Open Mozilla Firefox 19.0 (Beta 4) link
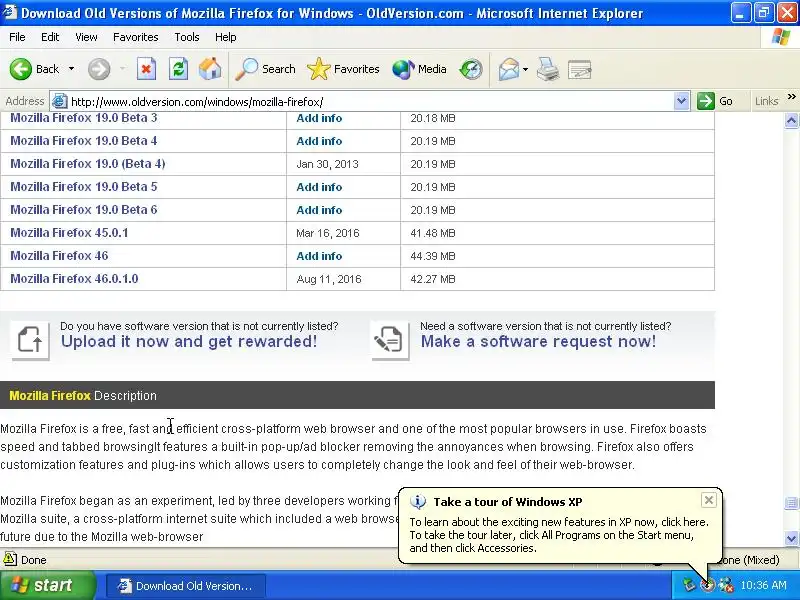Screen dimensions: 800x600 88,164
